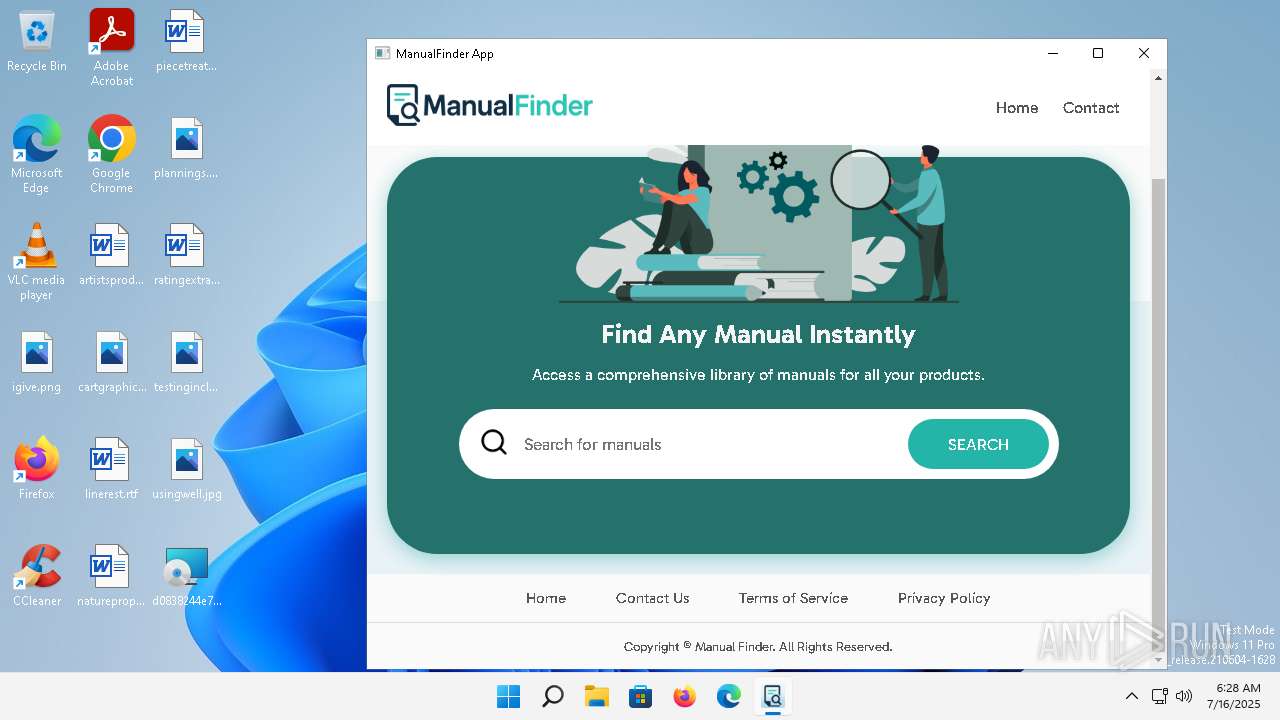The height and width of the screenshot is (720, 1280).
Task: Click the magnifier icon in search box
Action: [x=494, y=442]
